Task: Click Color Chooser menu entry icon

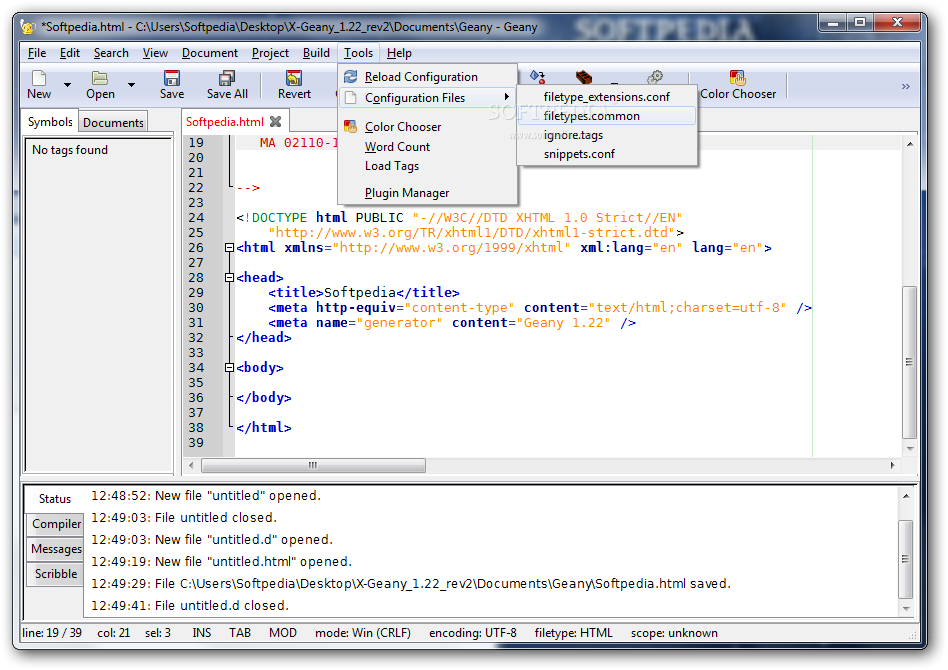Action: click(351, 126)
